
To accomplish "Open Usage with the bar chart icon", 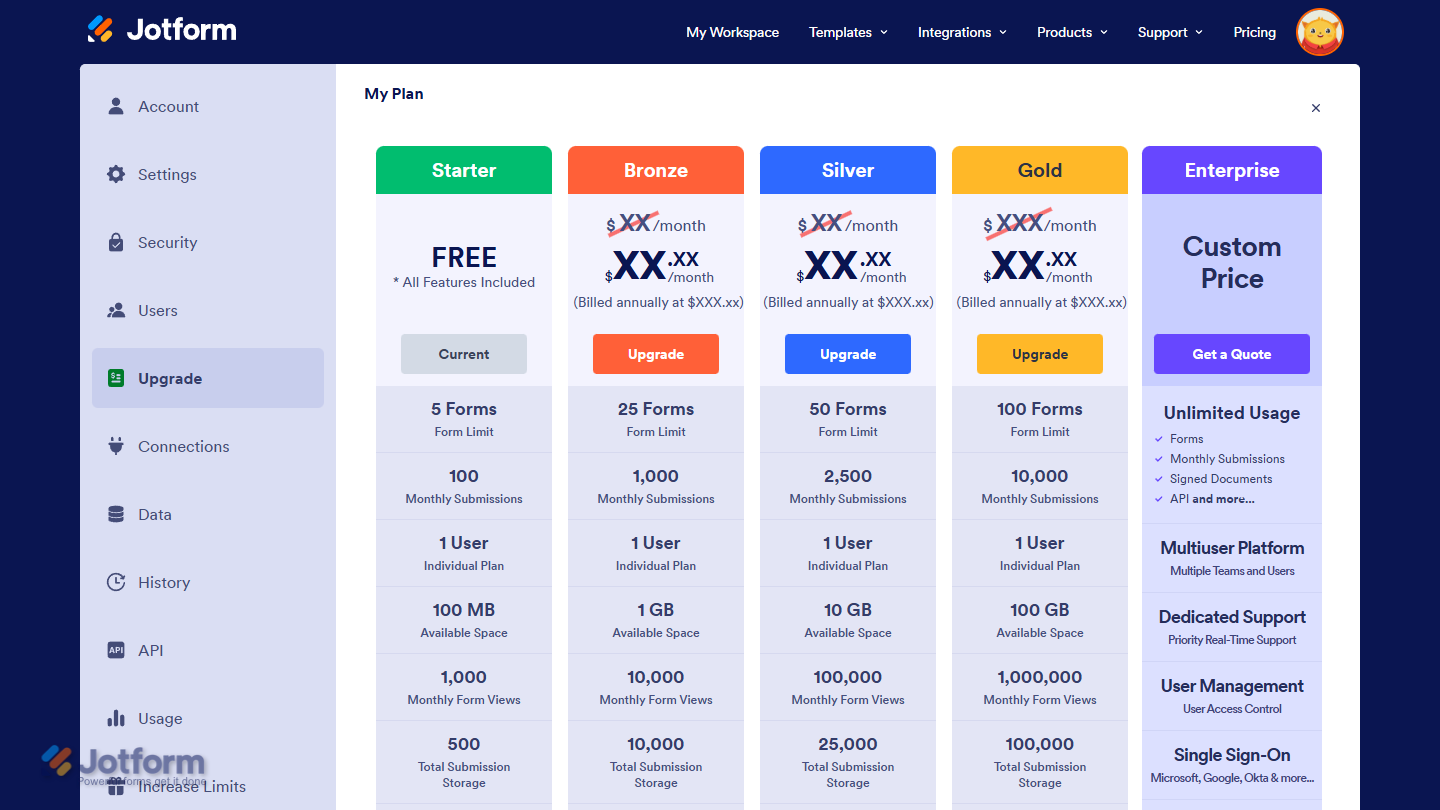I will point(118,718).
